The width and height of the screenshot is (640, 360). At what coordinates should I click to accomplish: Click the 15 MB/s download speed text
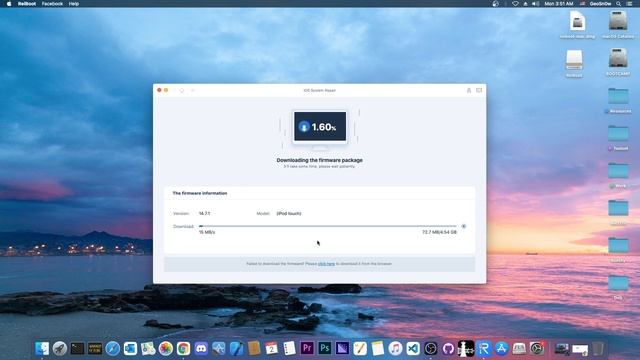click(x=207, y=232)
